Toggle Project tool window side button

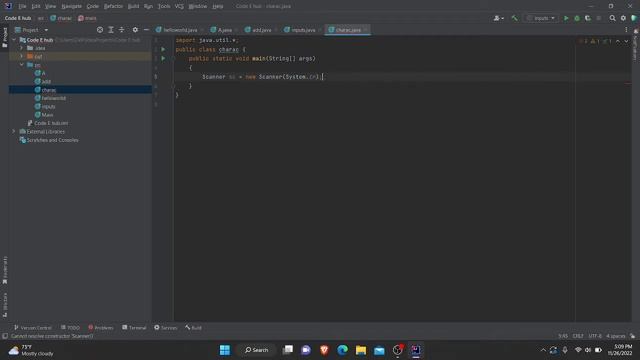[x=5, y=37]
